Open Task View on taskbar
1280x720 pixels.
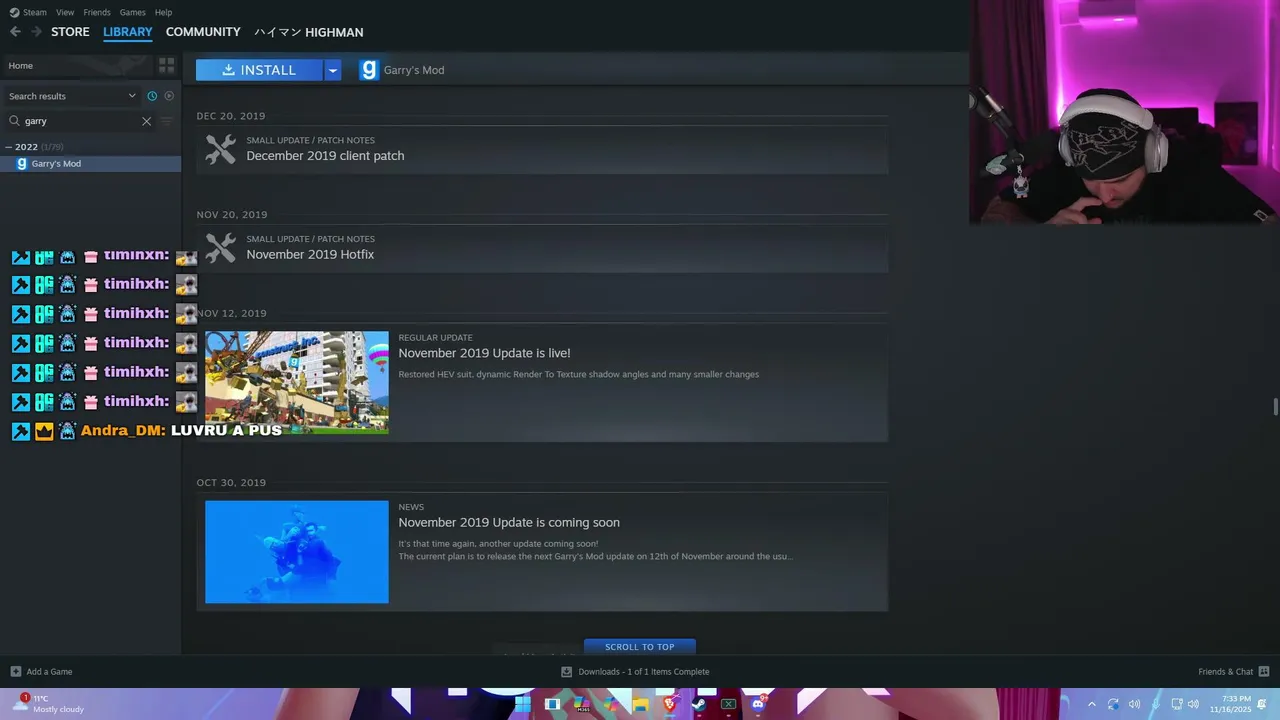click(x=552, y=704)
